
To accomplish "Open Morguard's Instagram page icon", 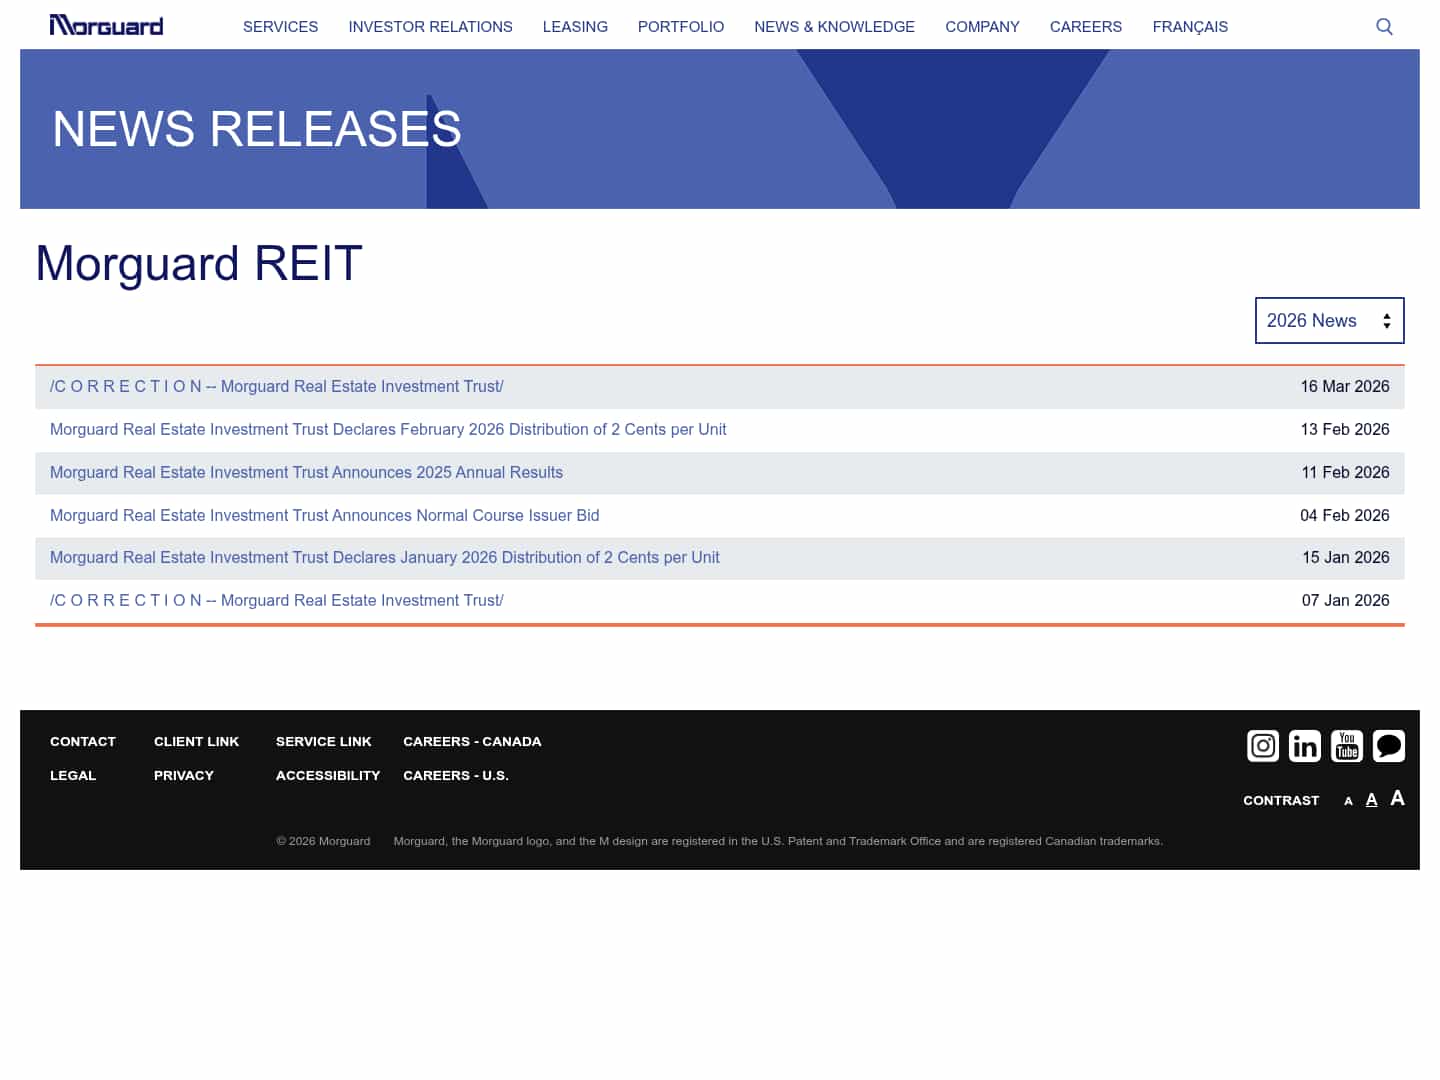I will click(x=1263, y=746).
